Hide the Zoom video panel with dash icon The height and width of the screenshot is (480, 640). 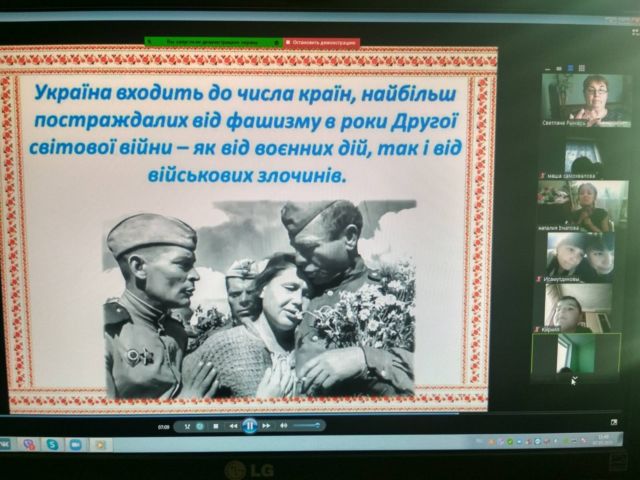coord(548,69)
